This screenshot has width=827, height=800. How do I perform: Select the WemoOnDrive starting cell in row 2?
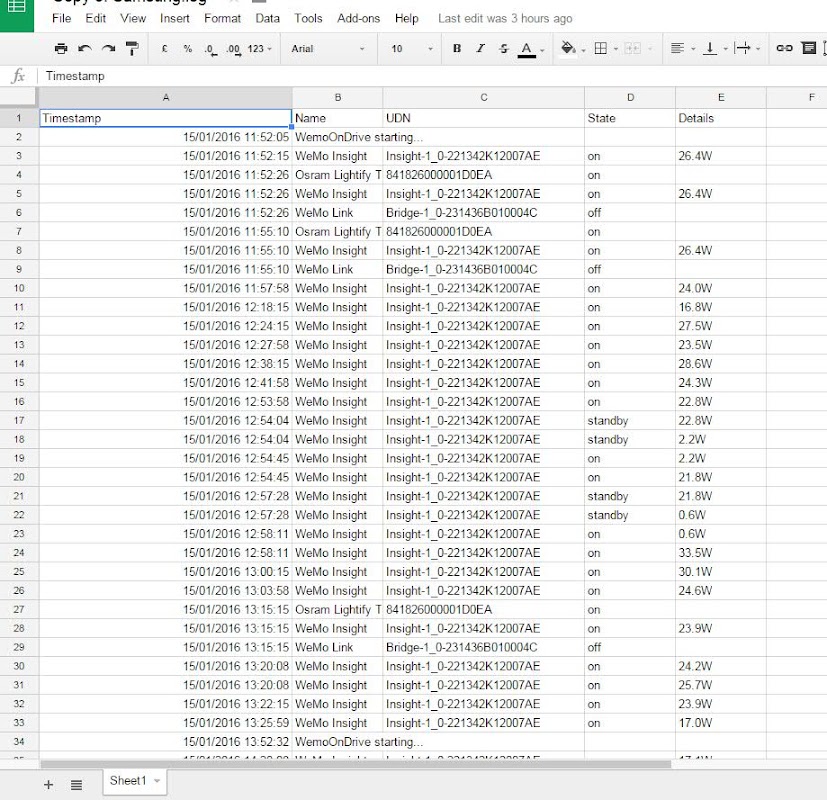coord(338,137)
